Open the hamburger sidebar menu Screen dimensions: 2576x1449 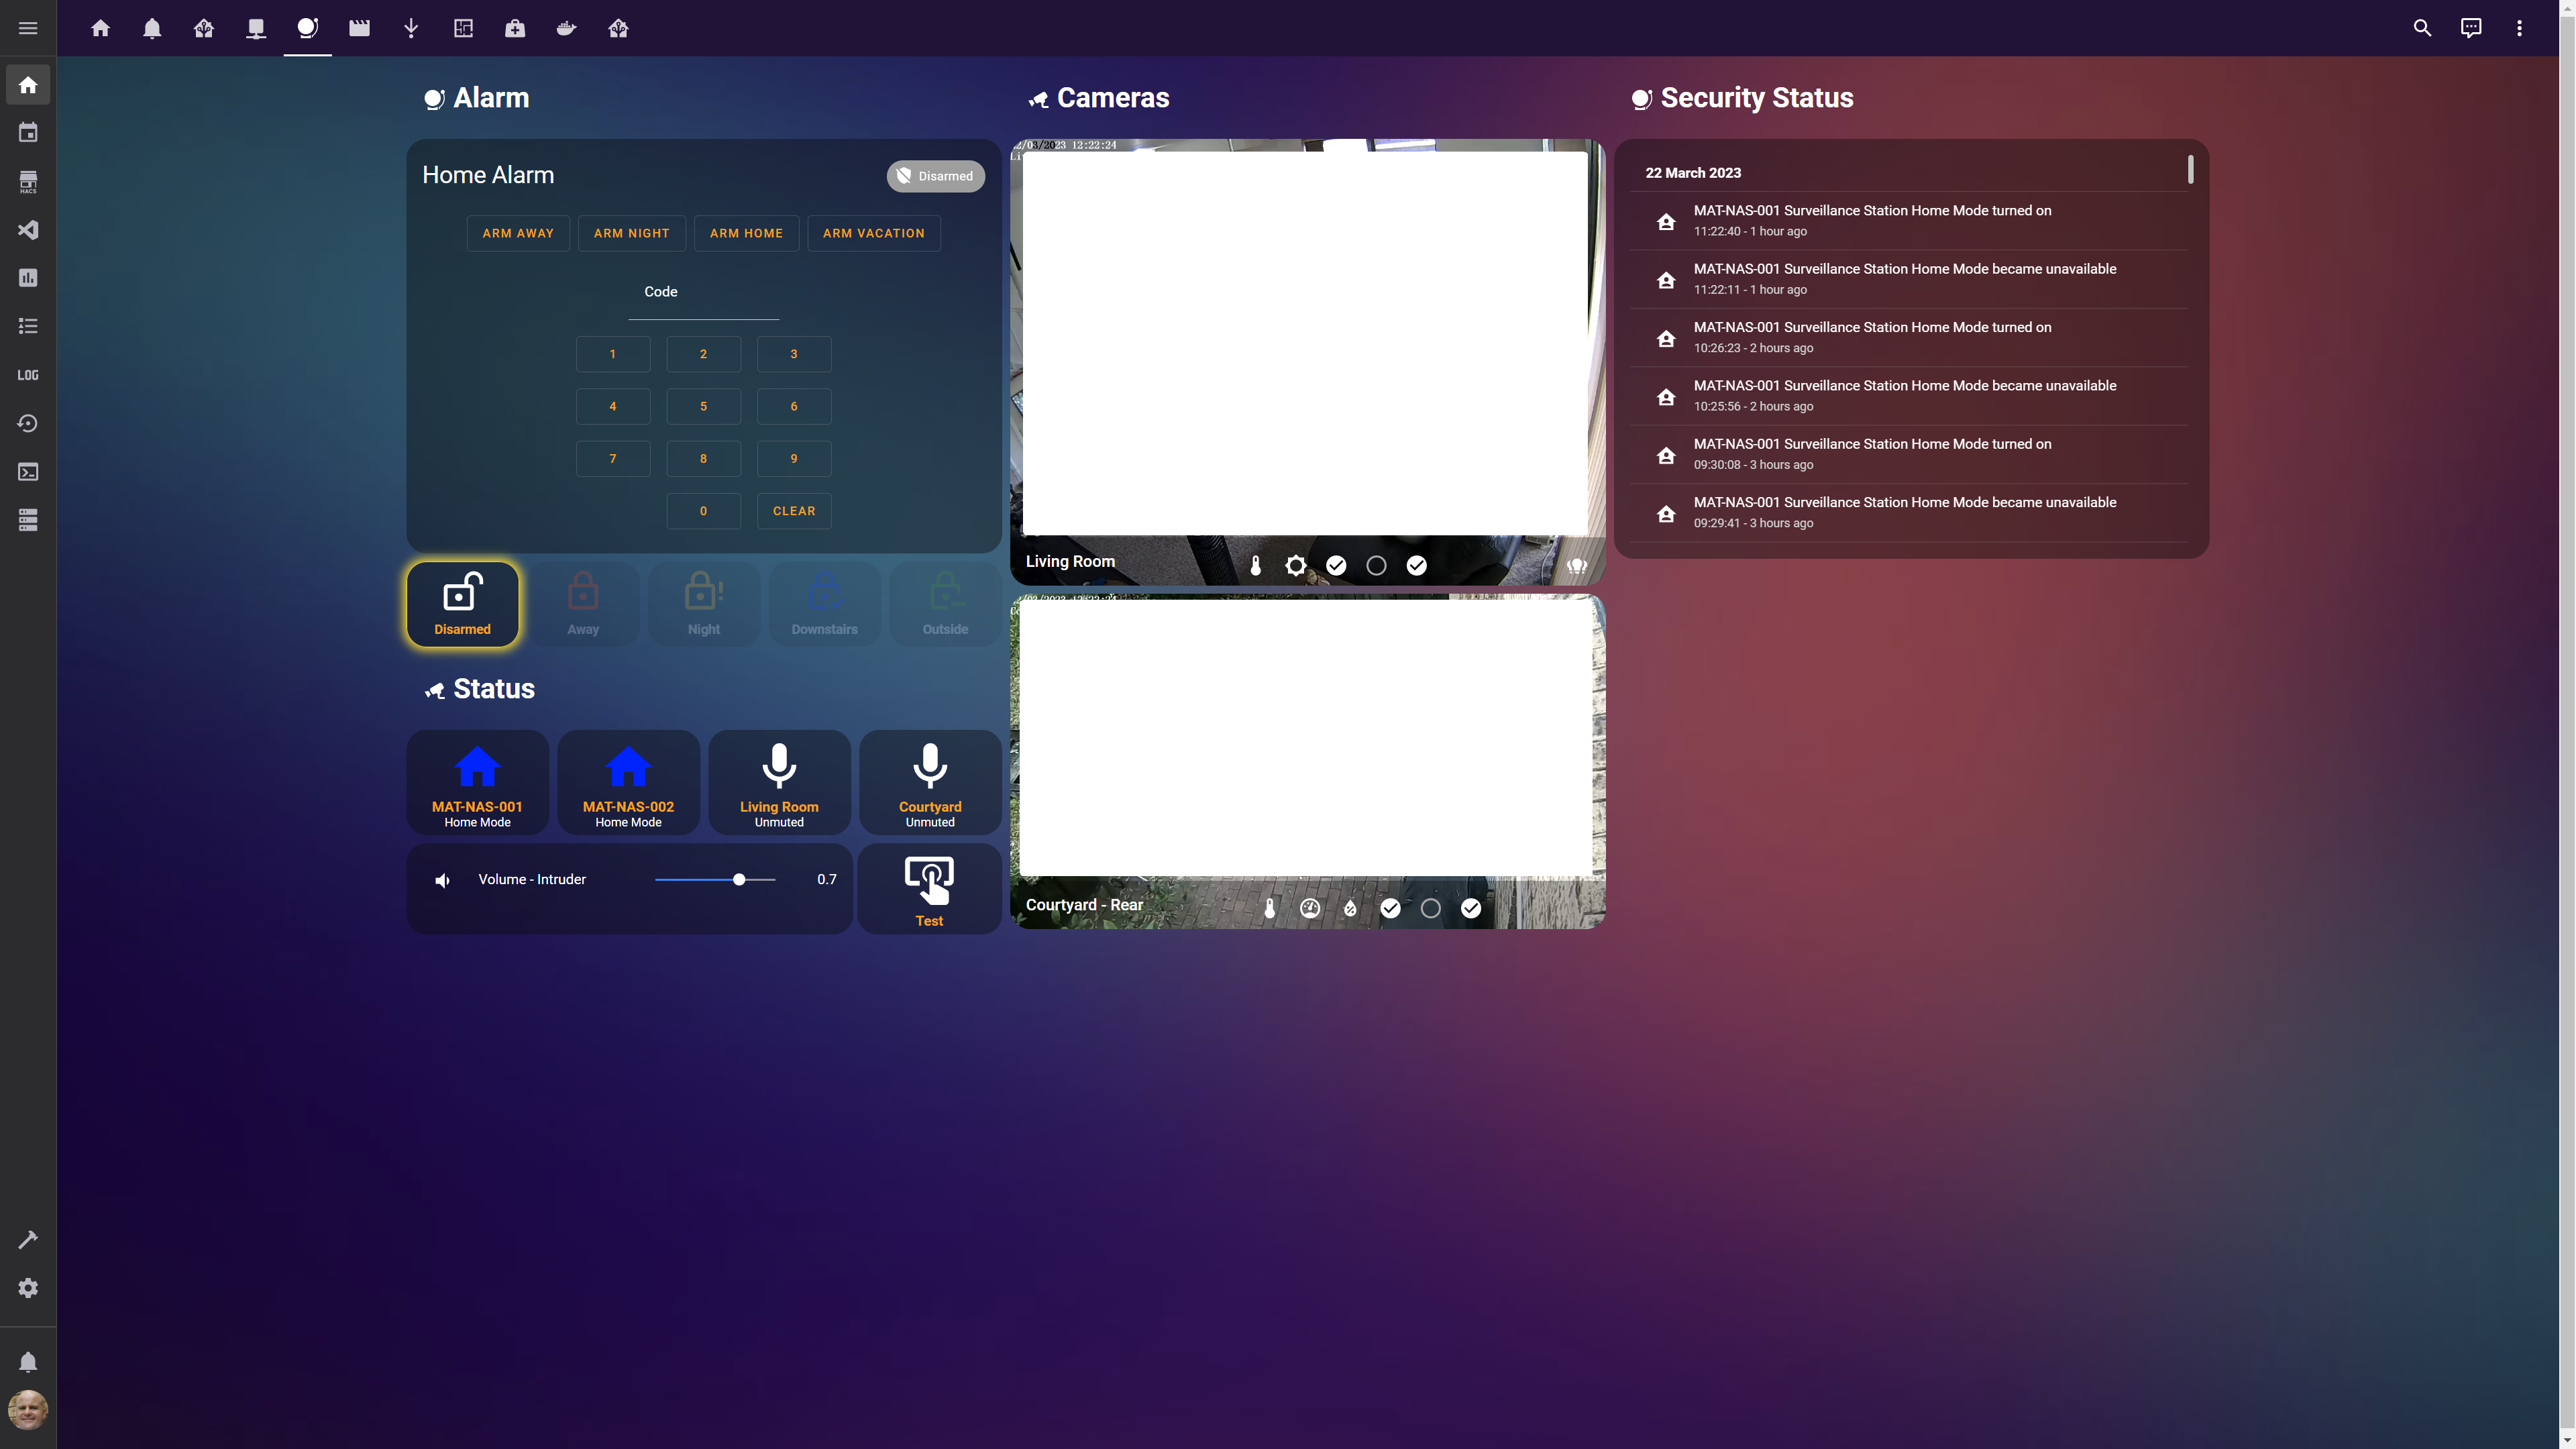point(28,28)
